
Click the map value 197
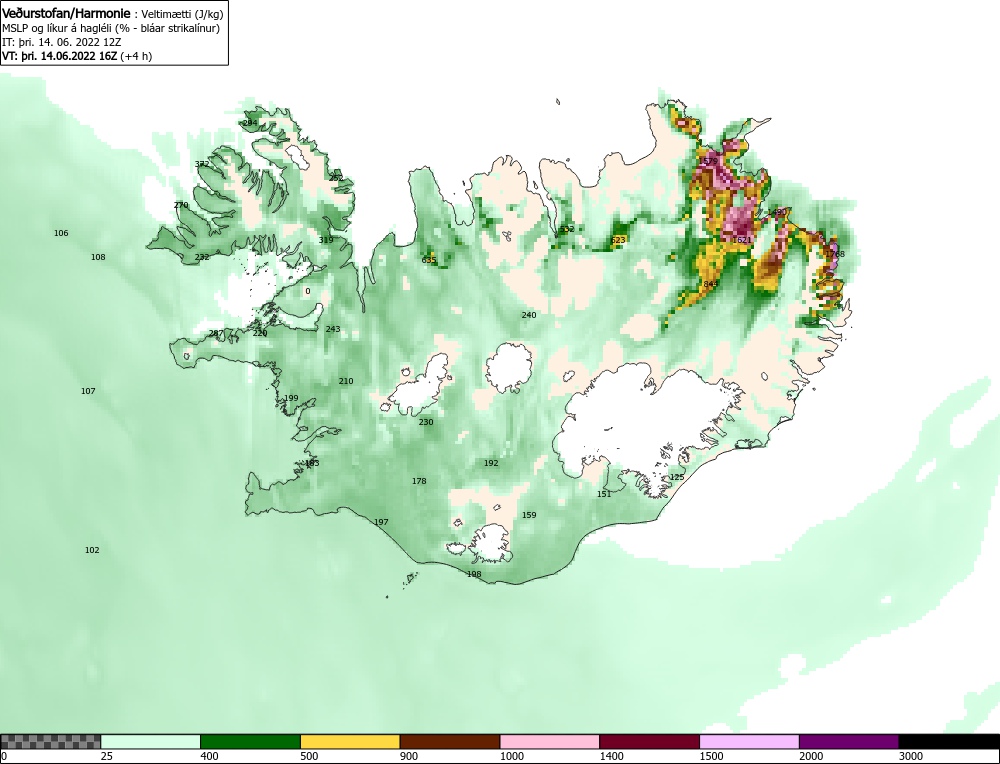381,522
